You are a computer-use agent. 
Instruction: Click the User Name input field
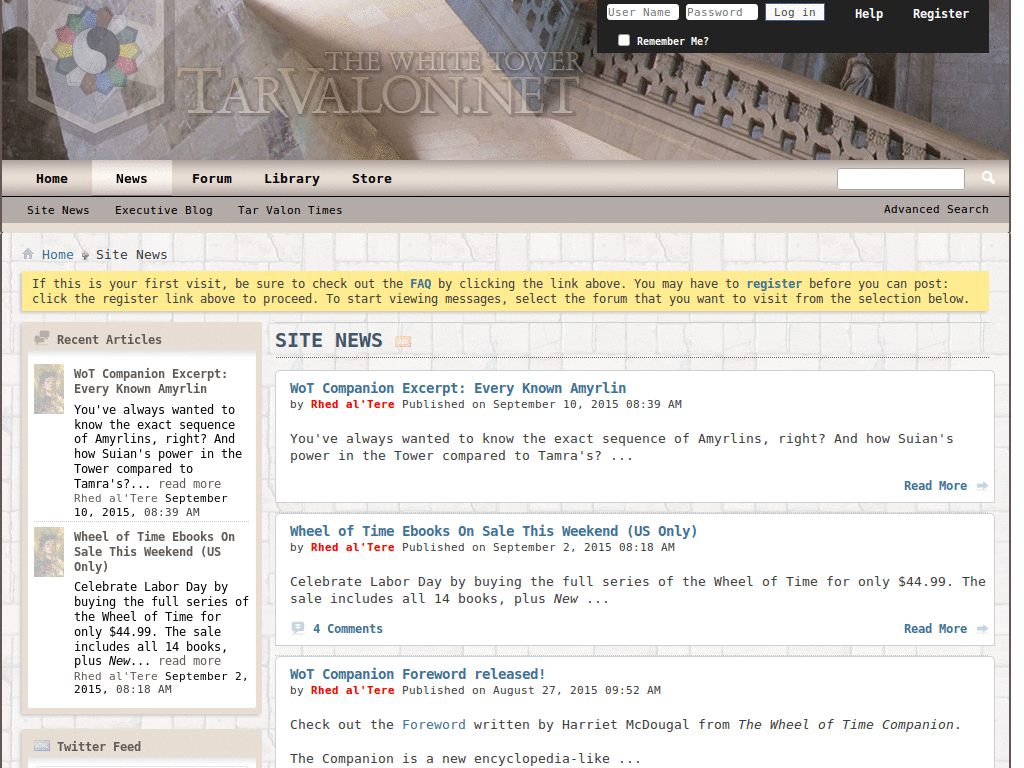point(642,12)
